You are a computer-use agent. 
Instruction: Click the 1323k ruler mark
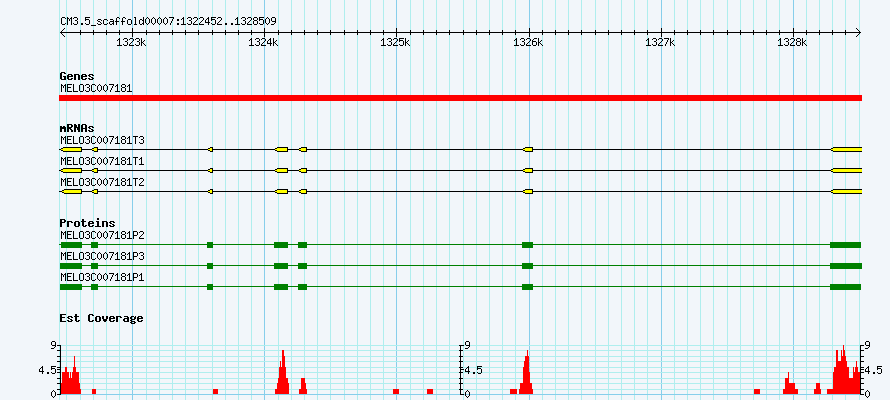[132, 43]
